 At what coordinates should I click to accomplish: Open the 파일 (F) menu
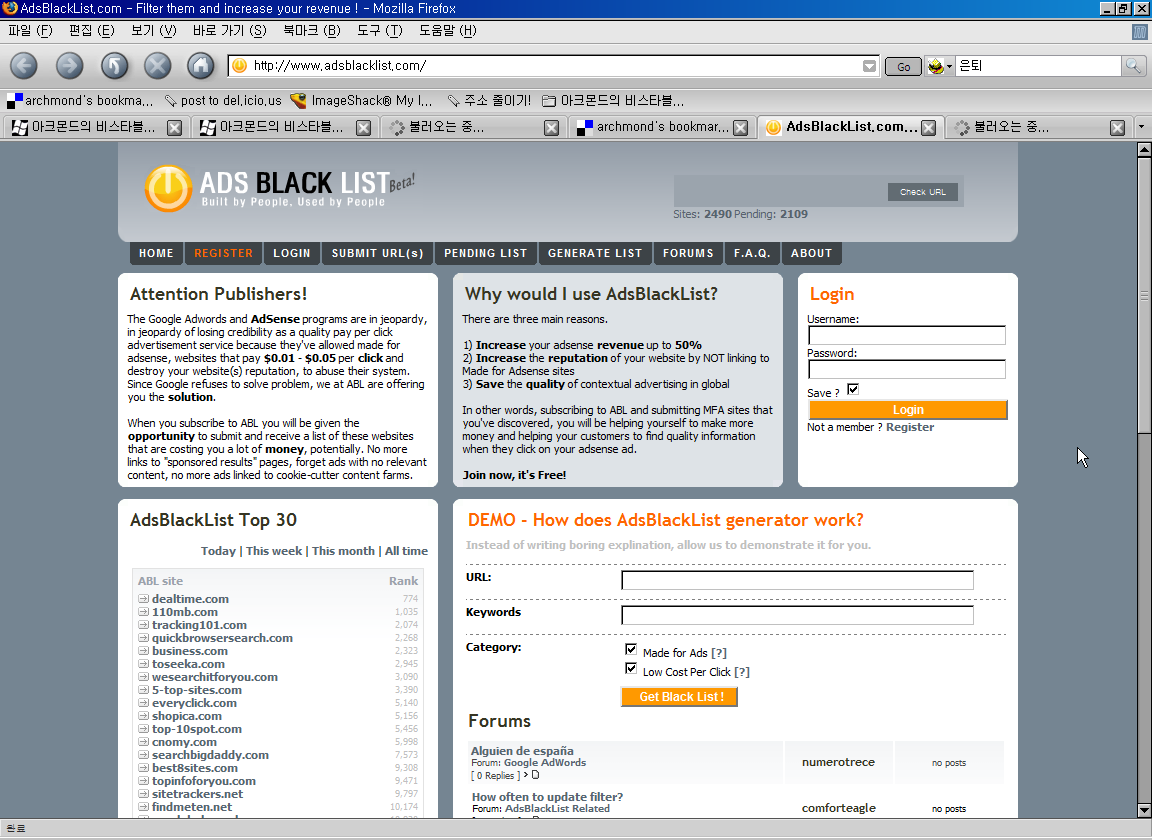[30, 31]
